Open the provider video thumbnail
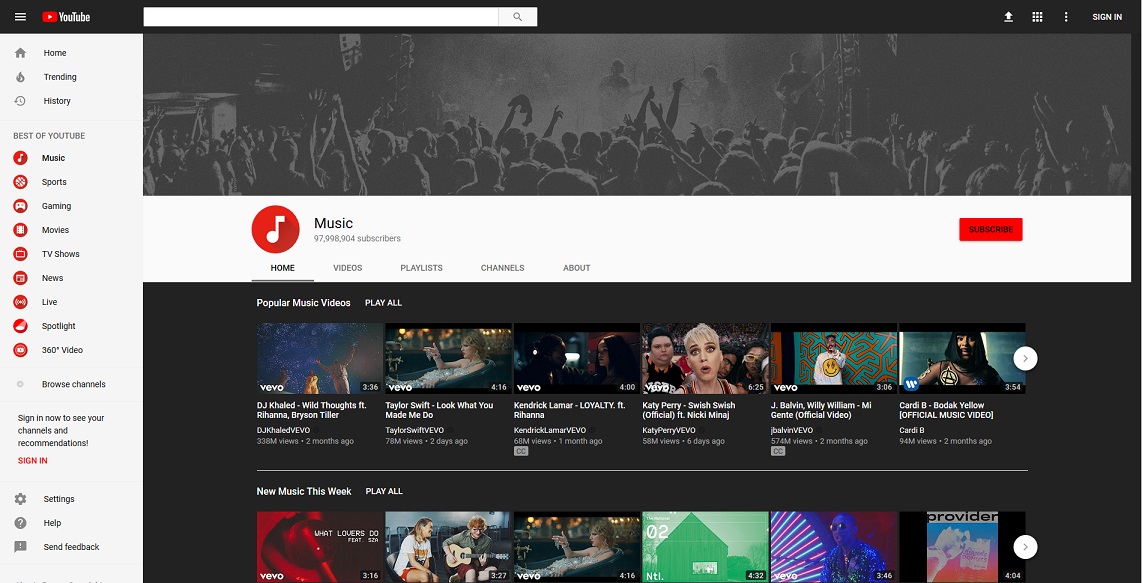 (x=962, y=547)
